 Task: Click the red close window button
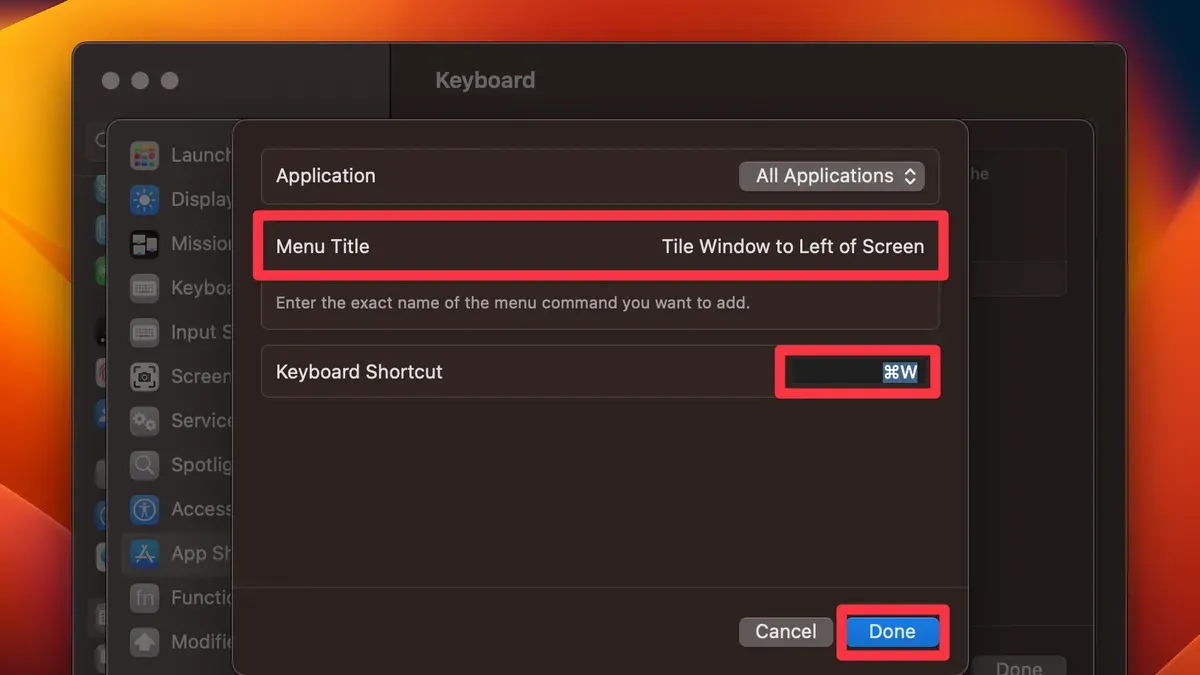[112, 80]
